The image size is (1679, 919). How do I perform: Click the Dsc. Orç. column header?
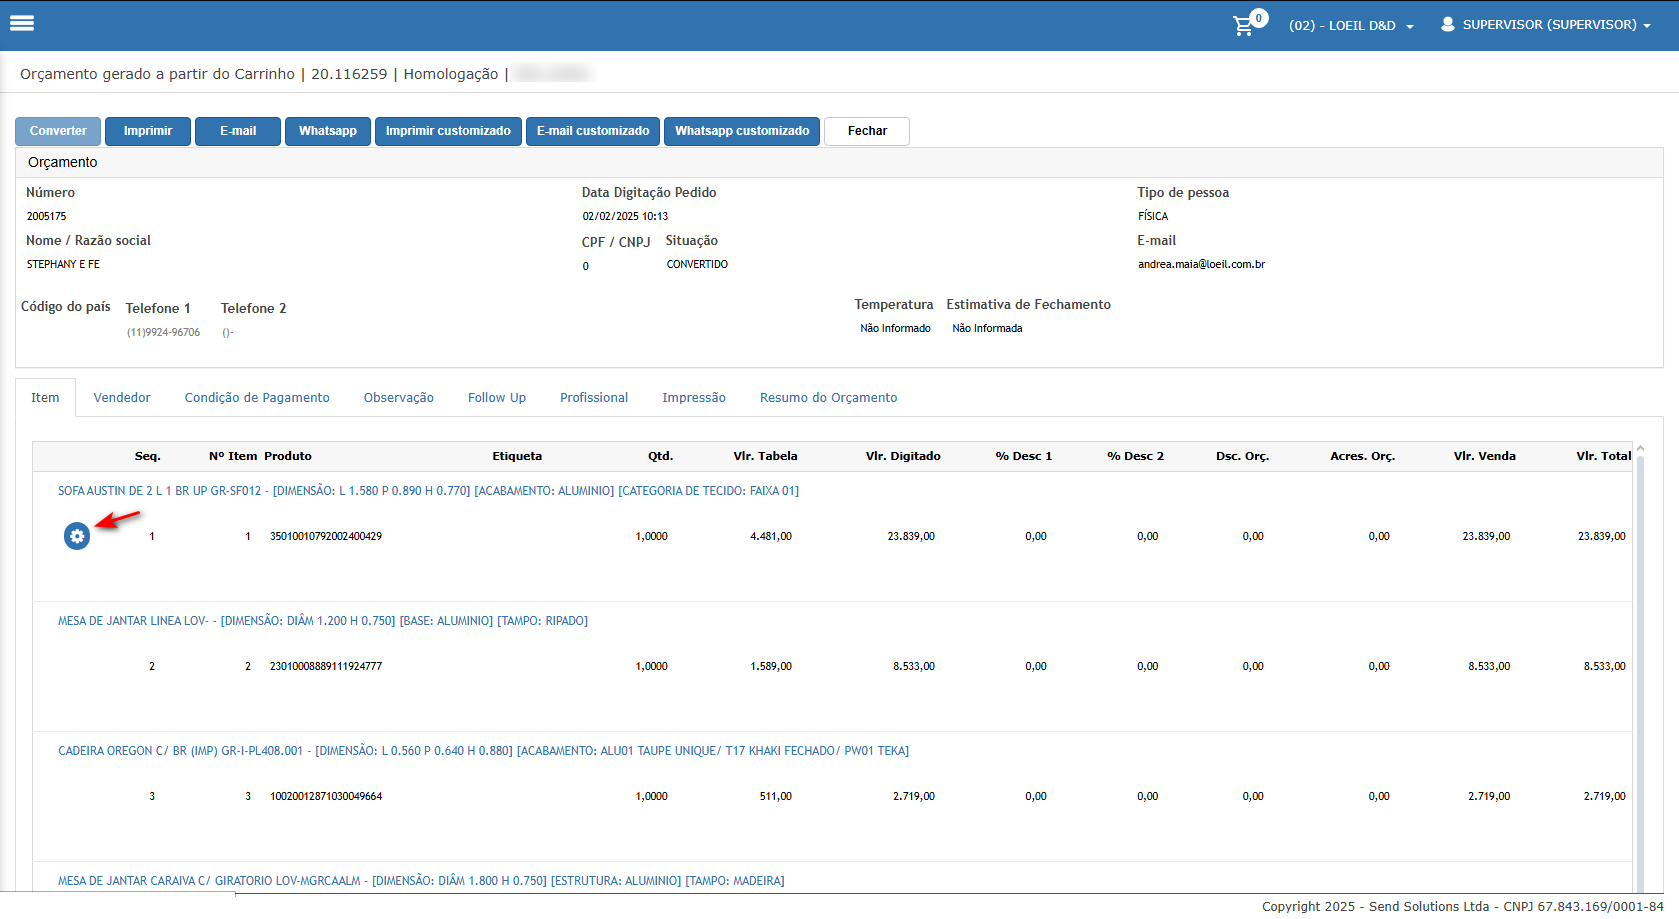pos(1242,456)
